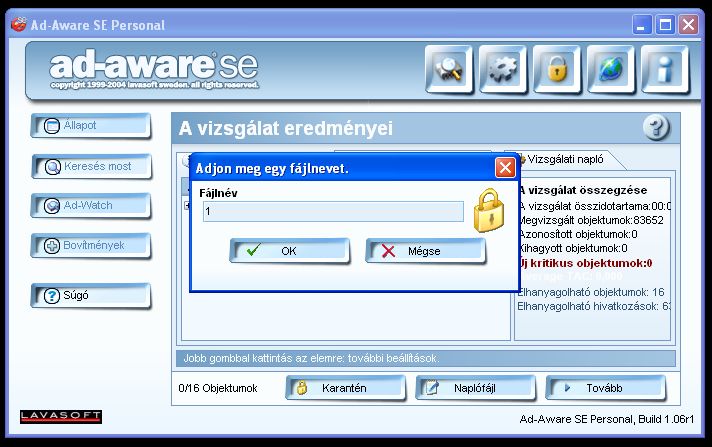Open the Állapot status section
The width and height of the screenshot is (712, 447).
click(91, 125)
